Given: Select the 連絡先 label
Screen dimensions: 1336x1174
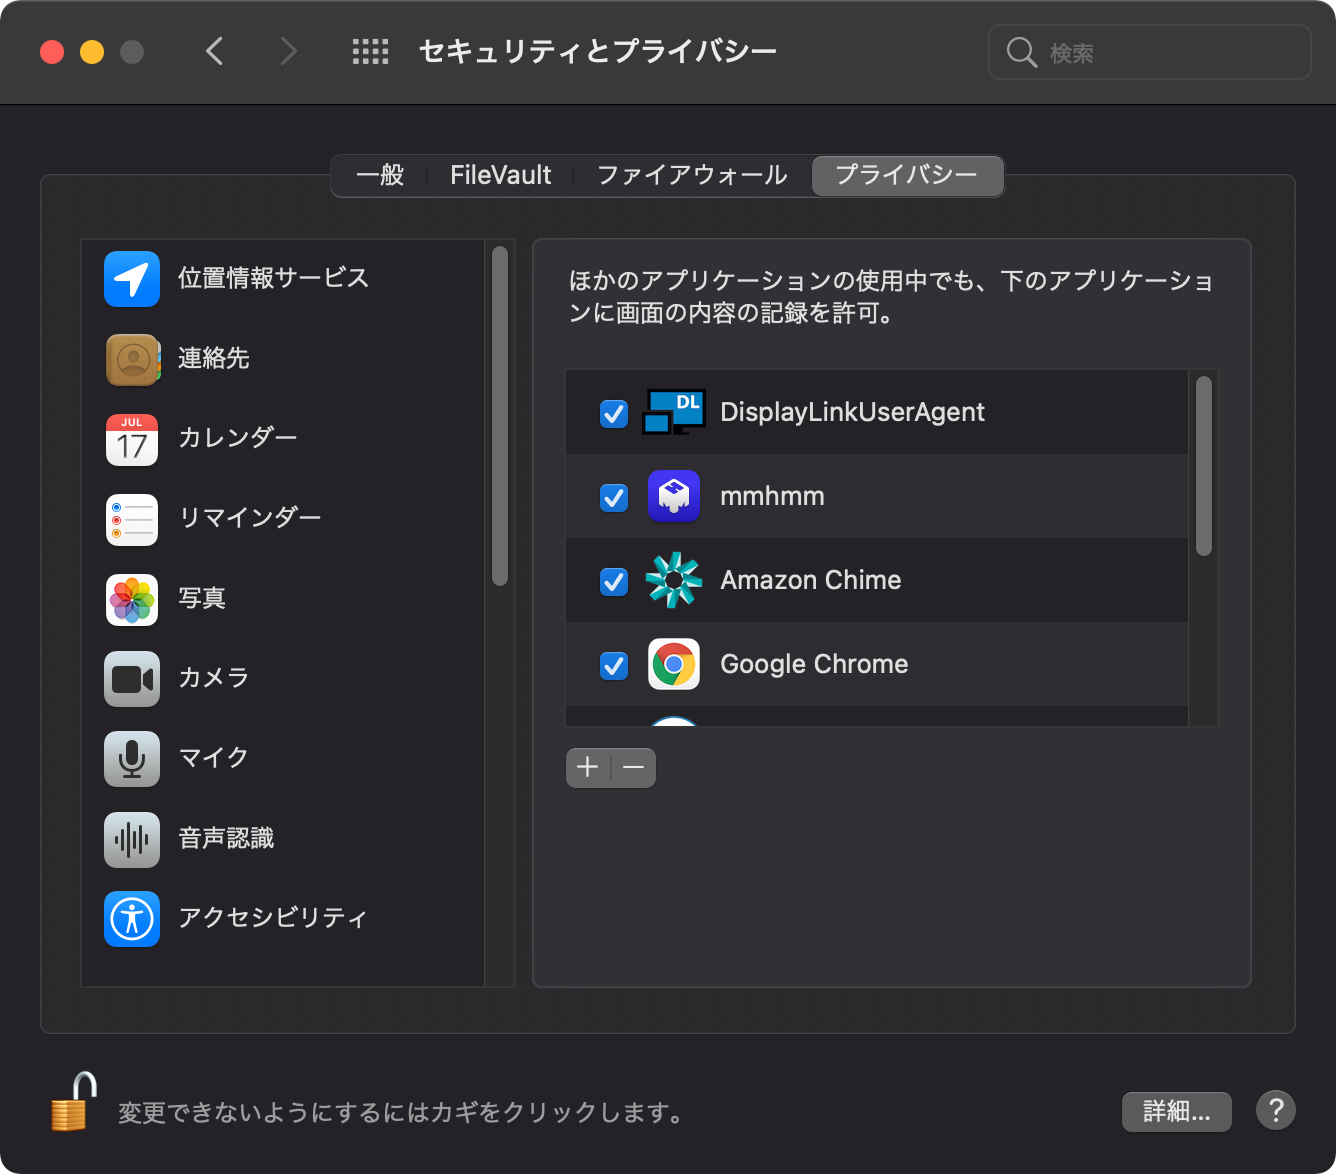Looking at the screenshot, I should tap(214, 359).
